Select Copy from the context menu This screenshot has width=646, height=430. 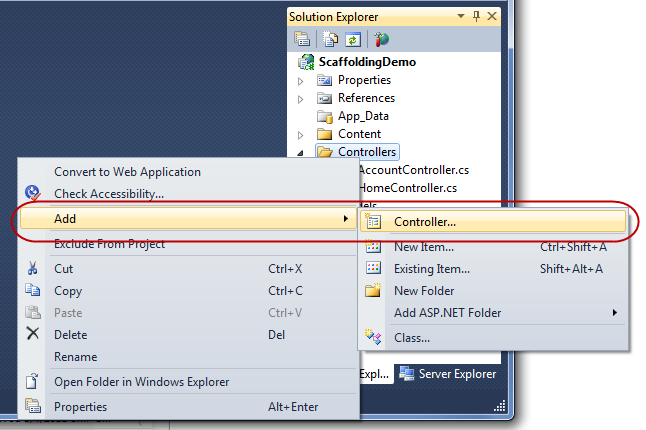187,291
